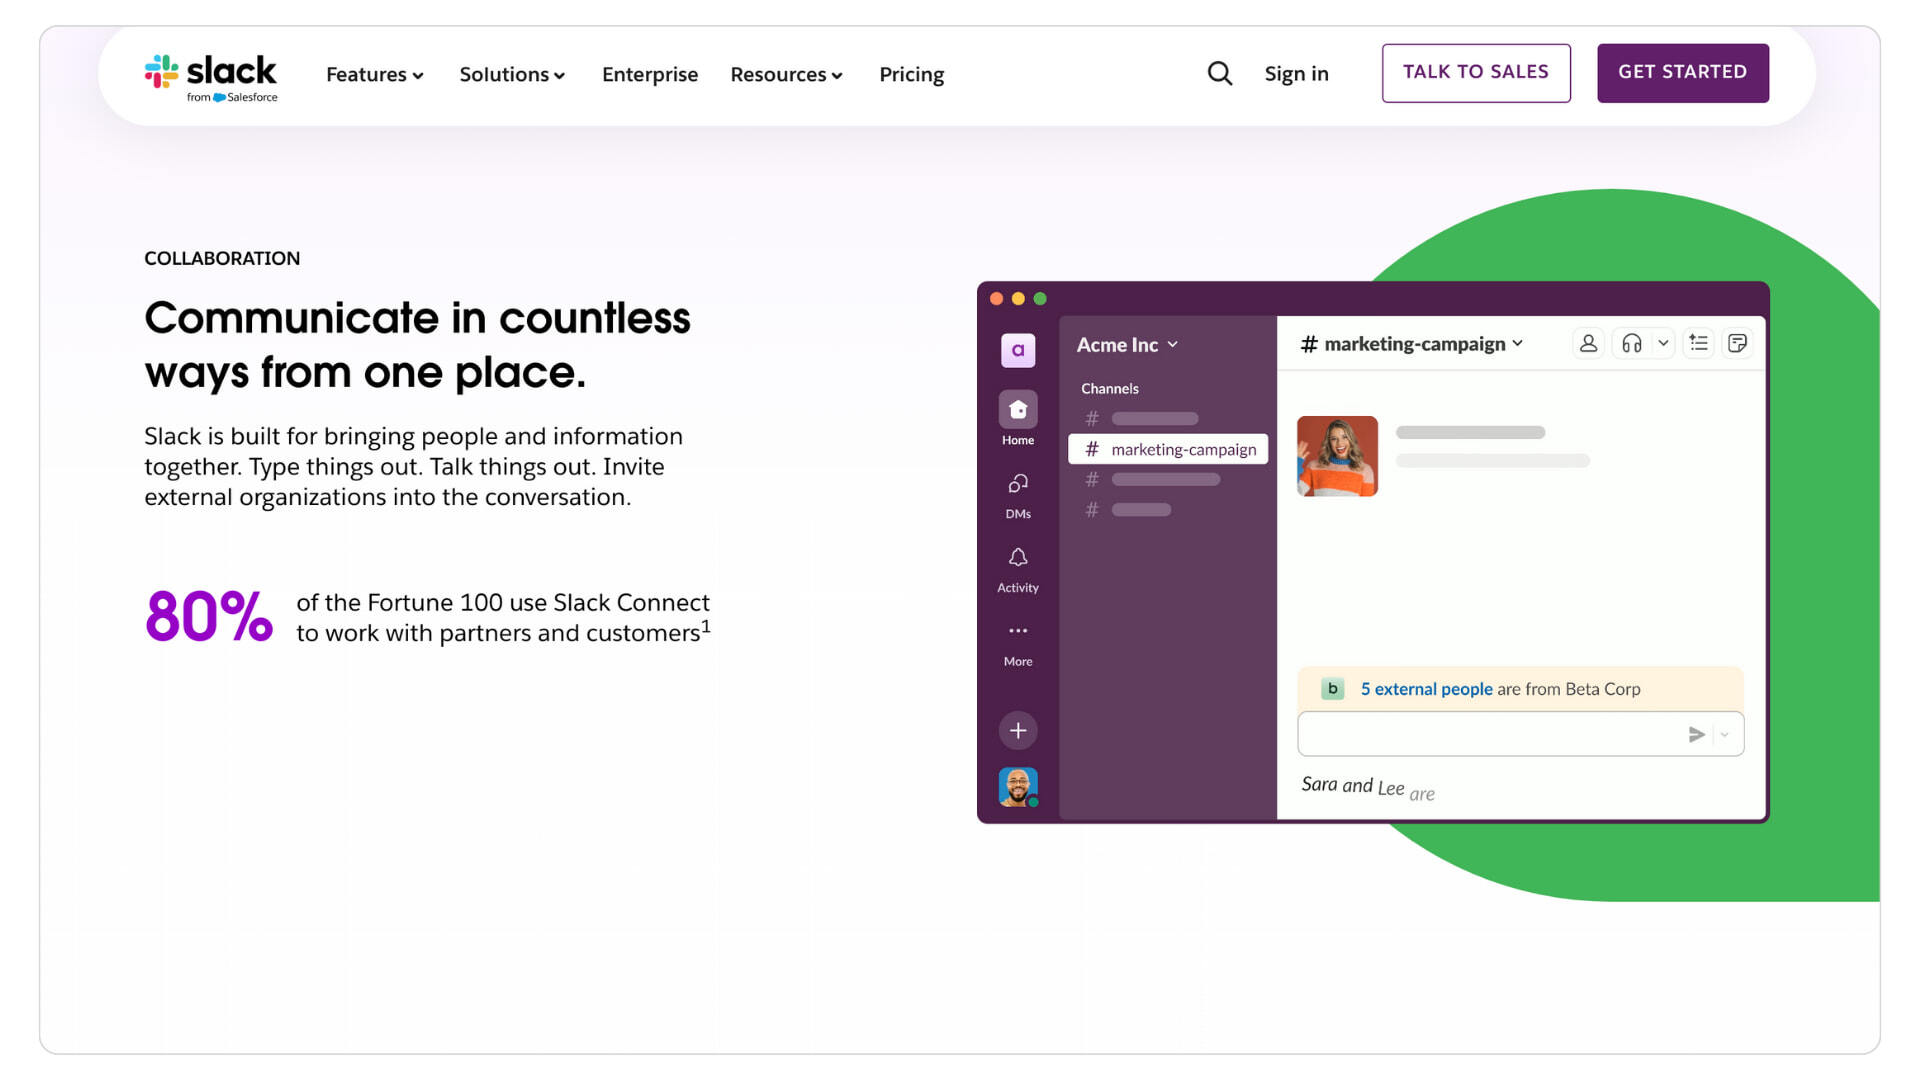This screenshot has height=1080, width=1920.
Task: Open the channel canvas icon
Action: [1738, 343]
